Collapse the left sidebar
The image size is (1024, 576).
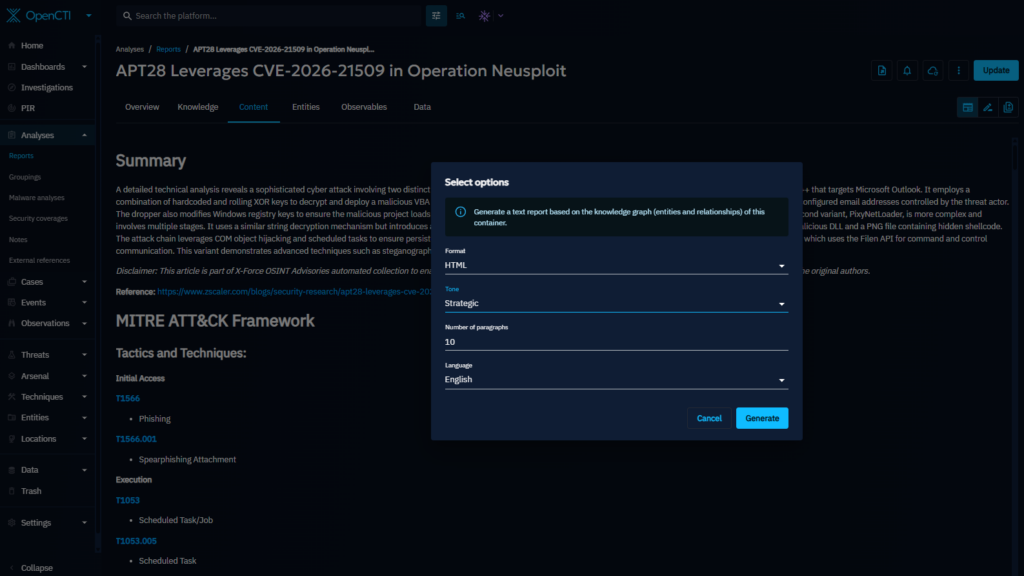37,568
